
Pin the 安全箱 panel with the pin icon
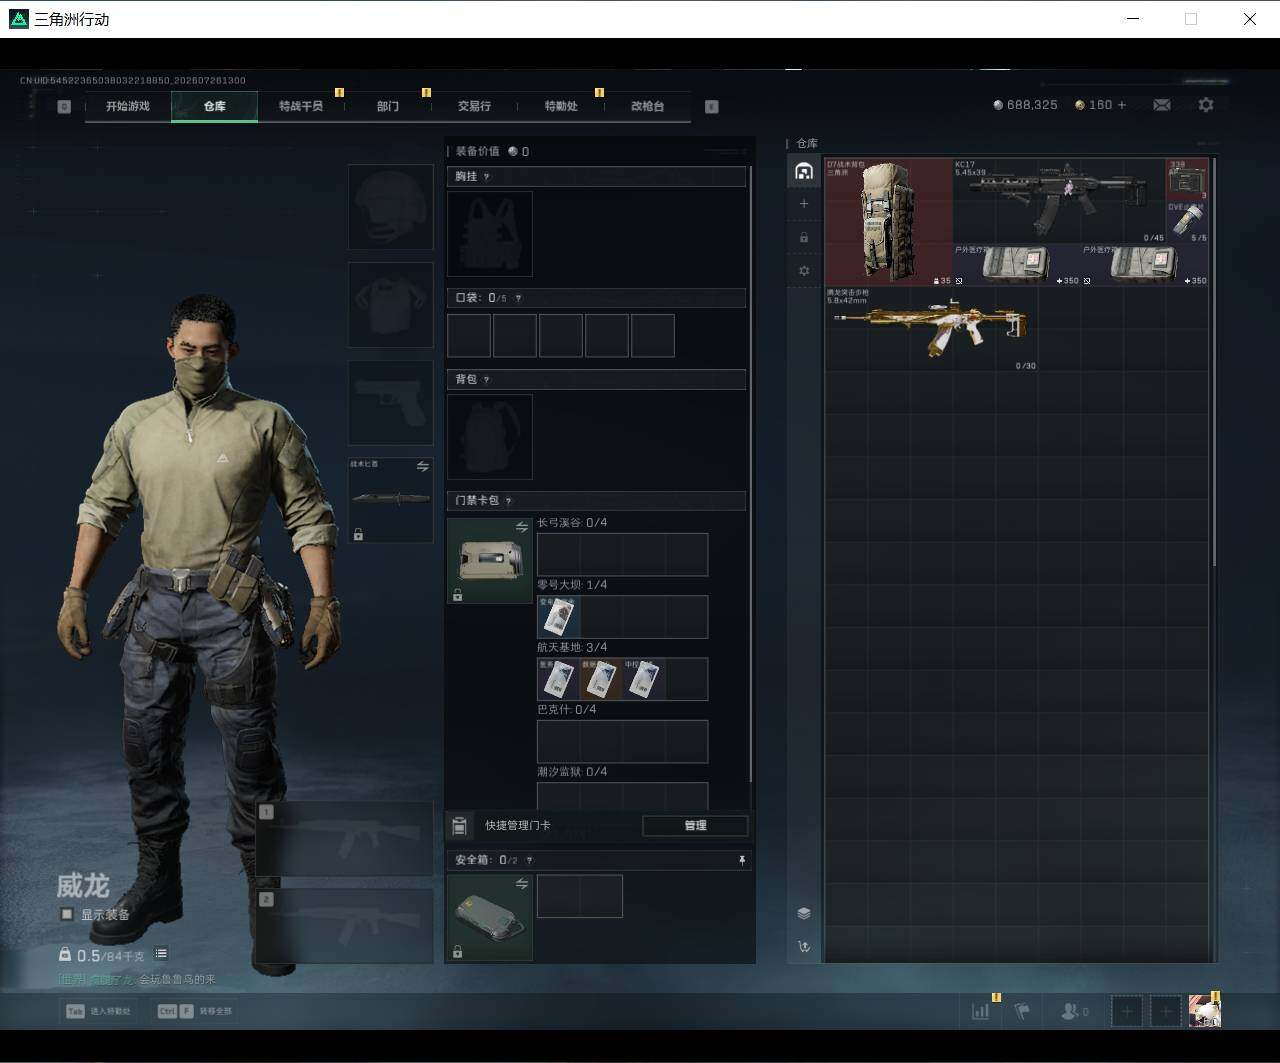pos(742,860)
